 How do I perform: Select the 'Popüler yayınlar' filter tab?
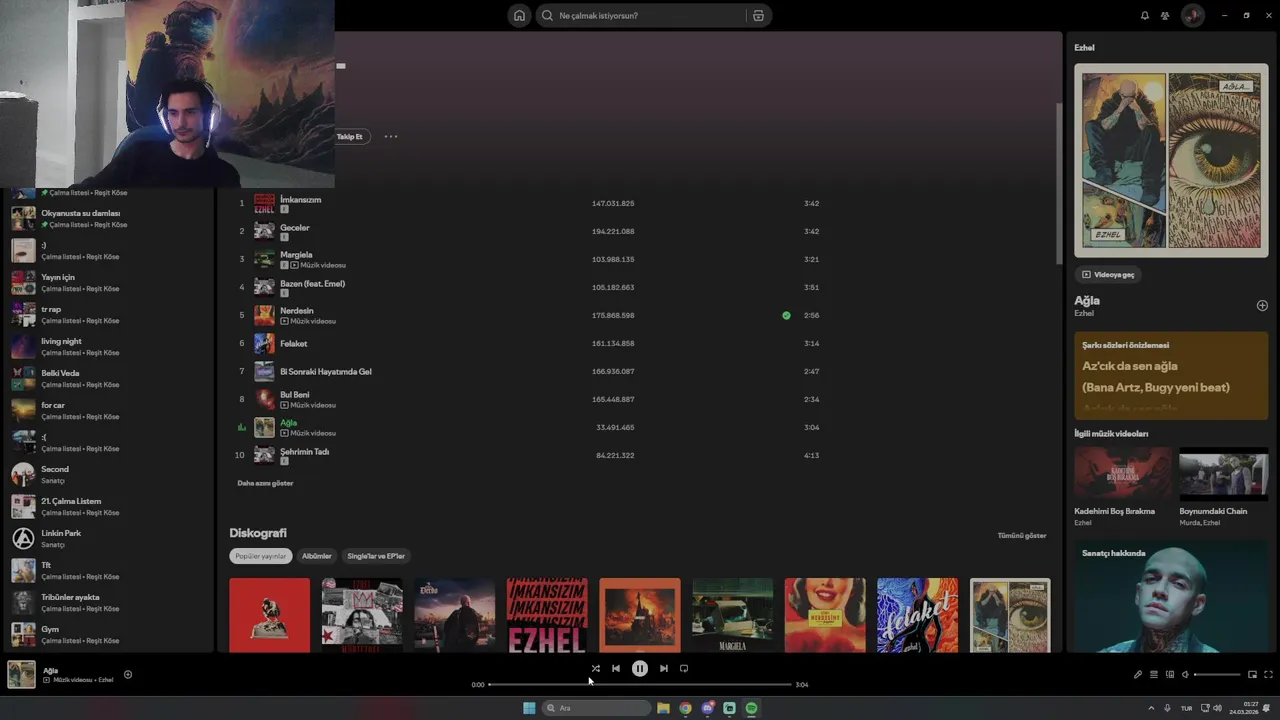click(x=261, y=556)
